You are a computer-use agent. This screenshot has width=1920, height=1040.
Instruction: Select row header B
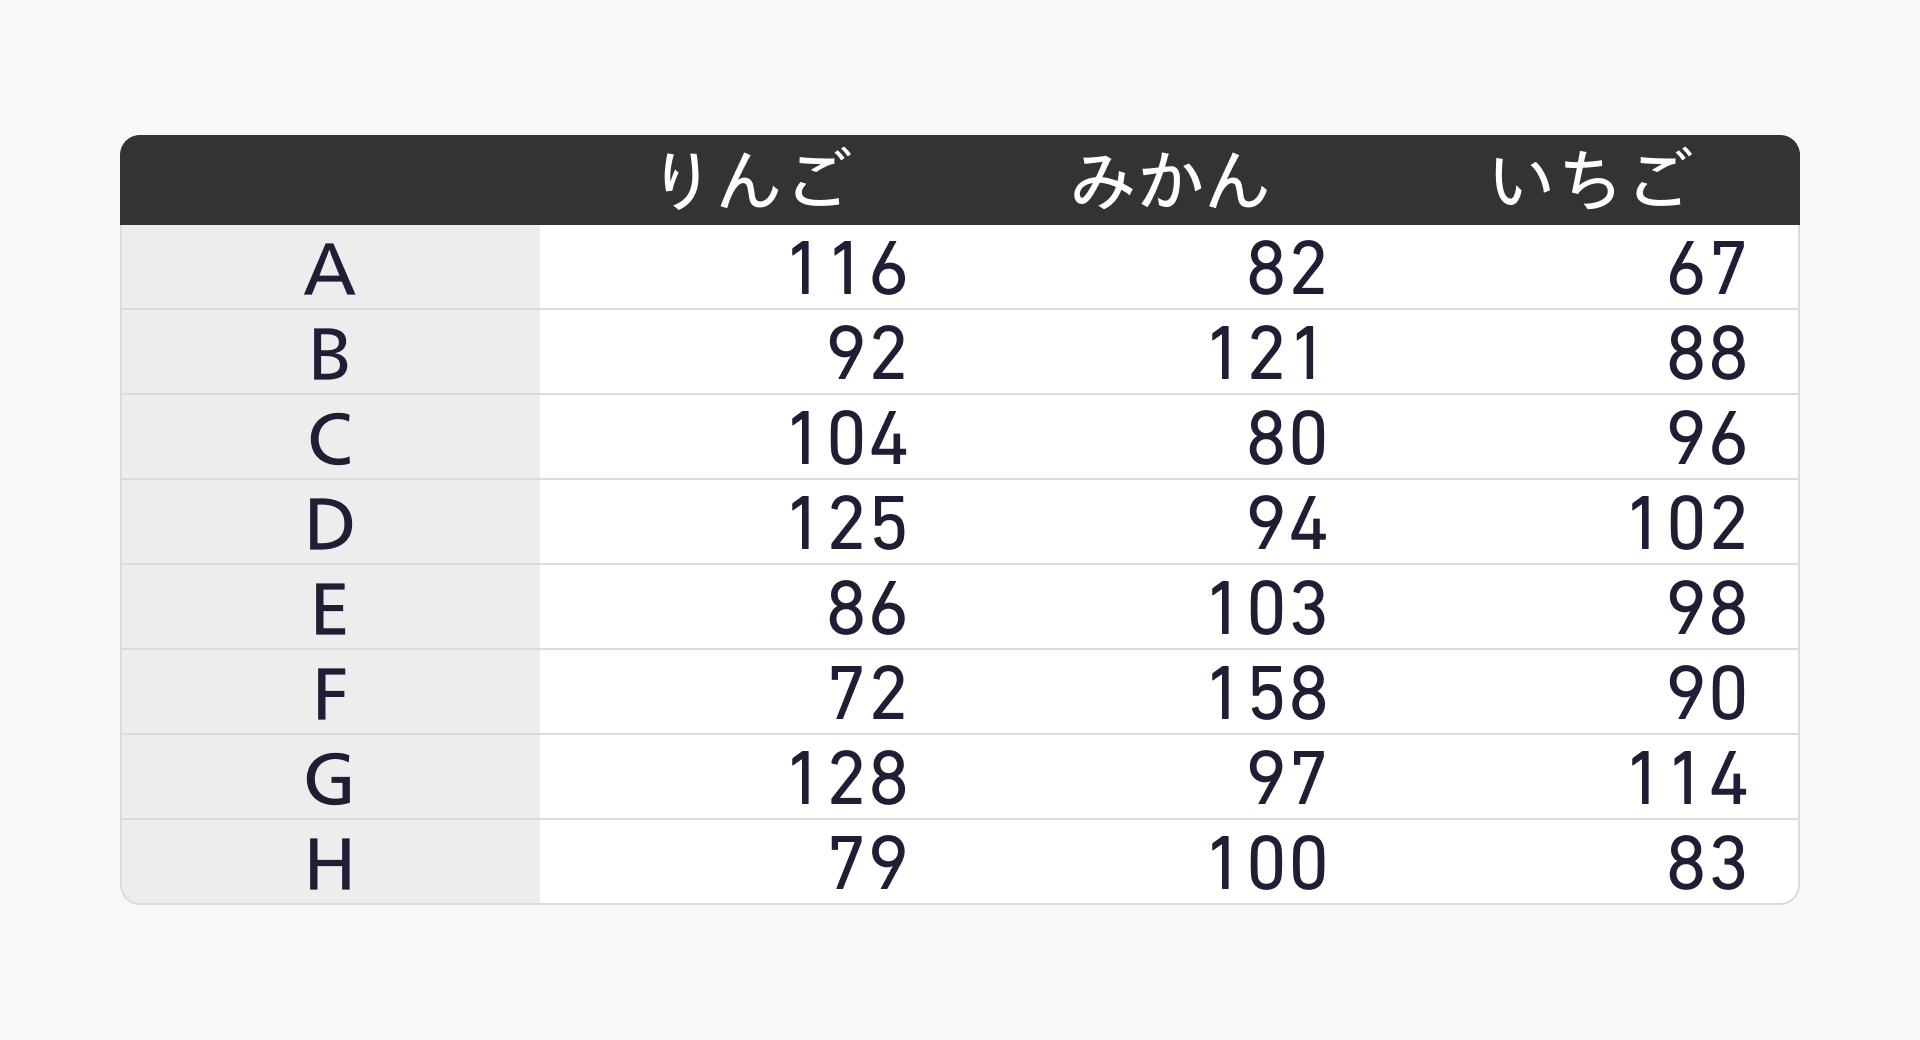pos(330,353)
